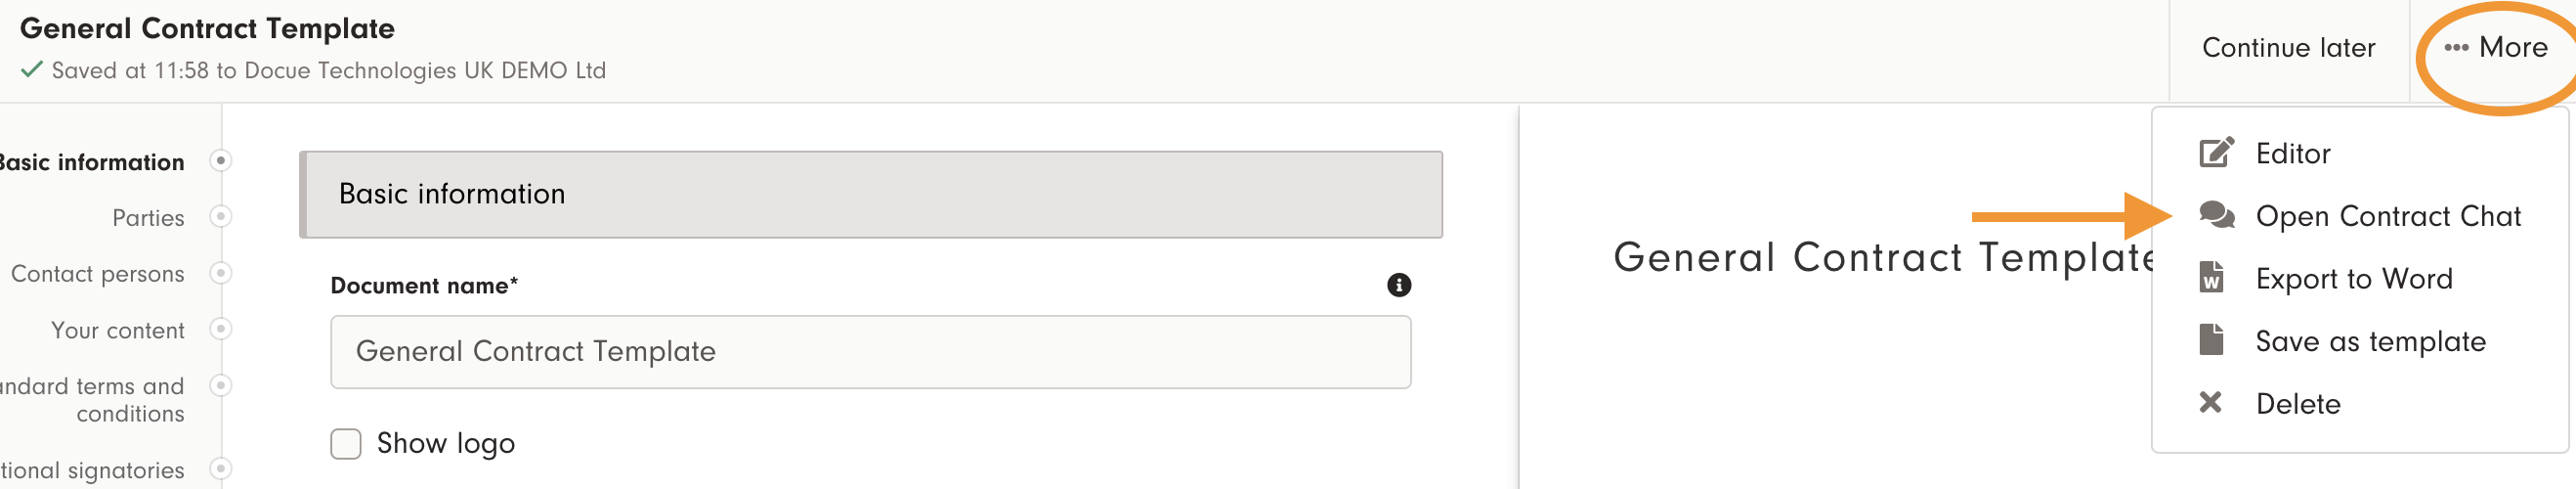
Task: Enable the Show logo checkbox
Action: click(x=346, y=444)
